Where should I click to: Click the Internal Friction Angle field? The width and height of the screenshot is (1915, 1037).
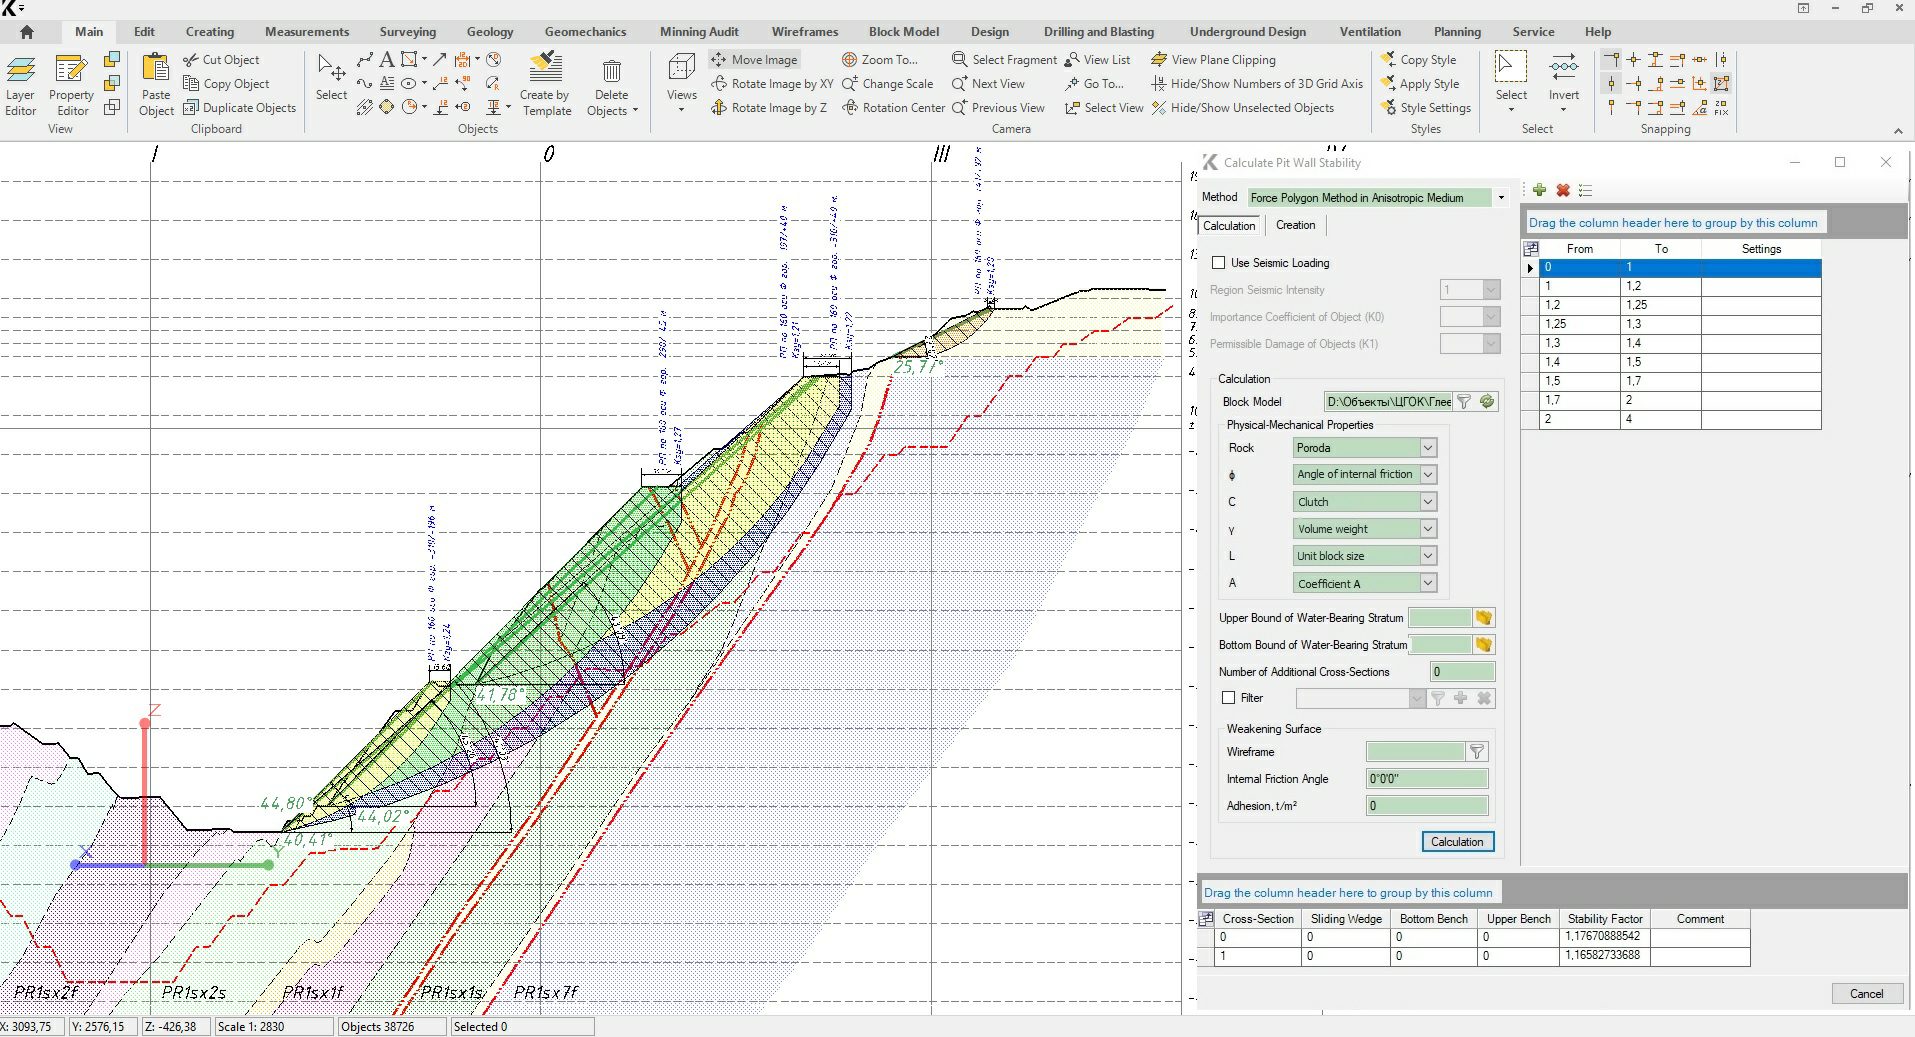1426,779
